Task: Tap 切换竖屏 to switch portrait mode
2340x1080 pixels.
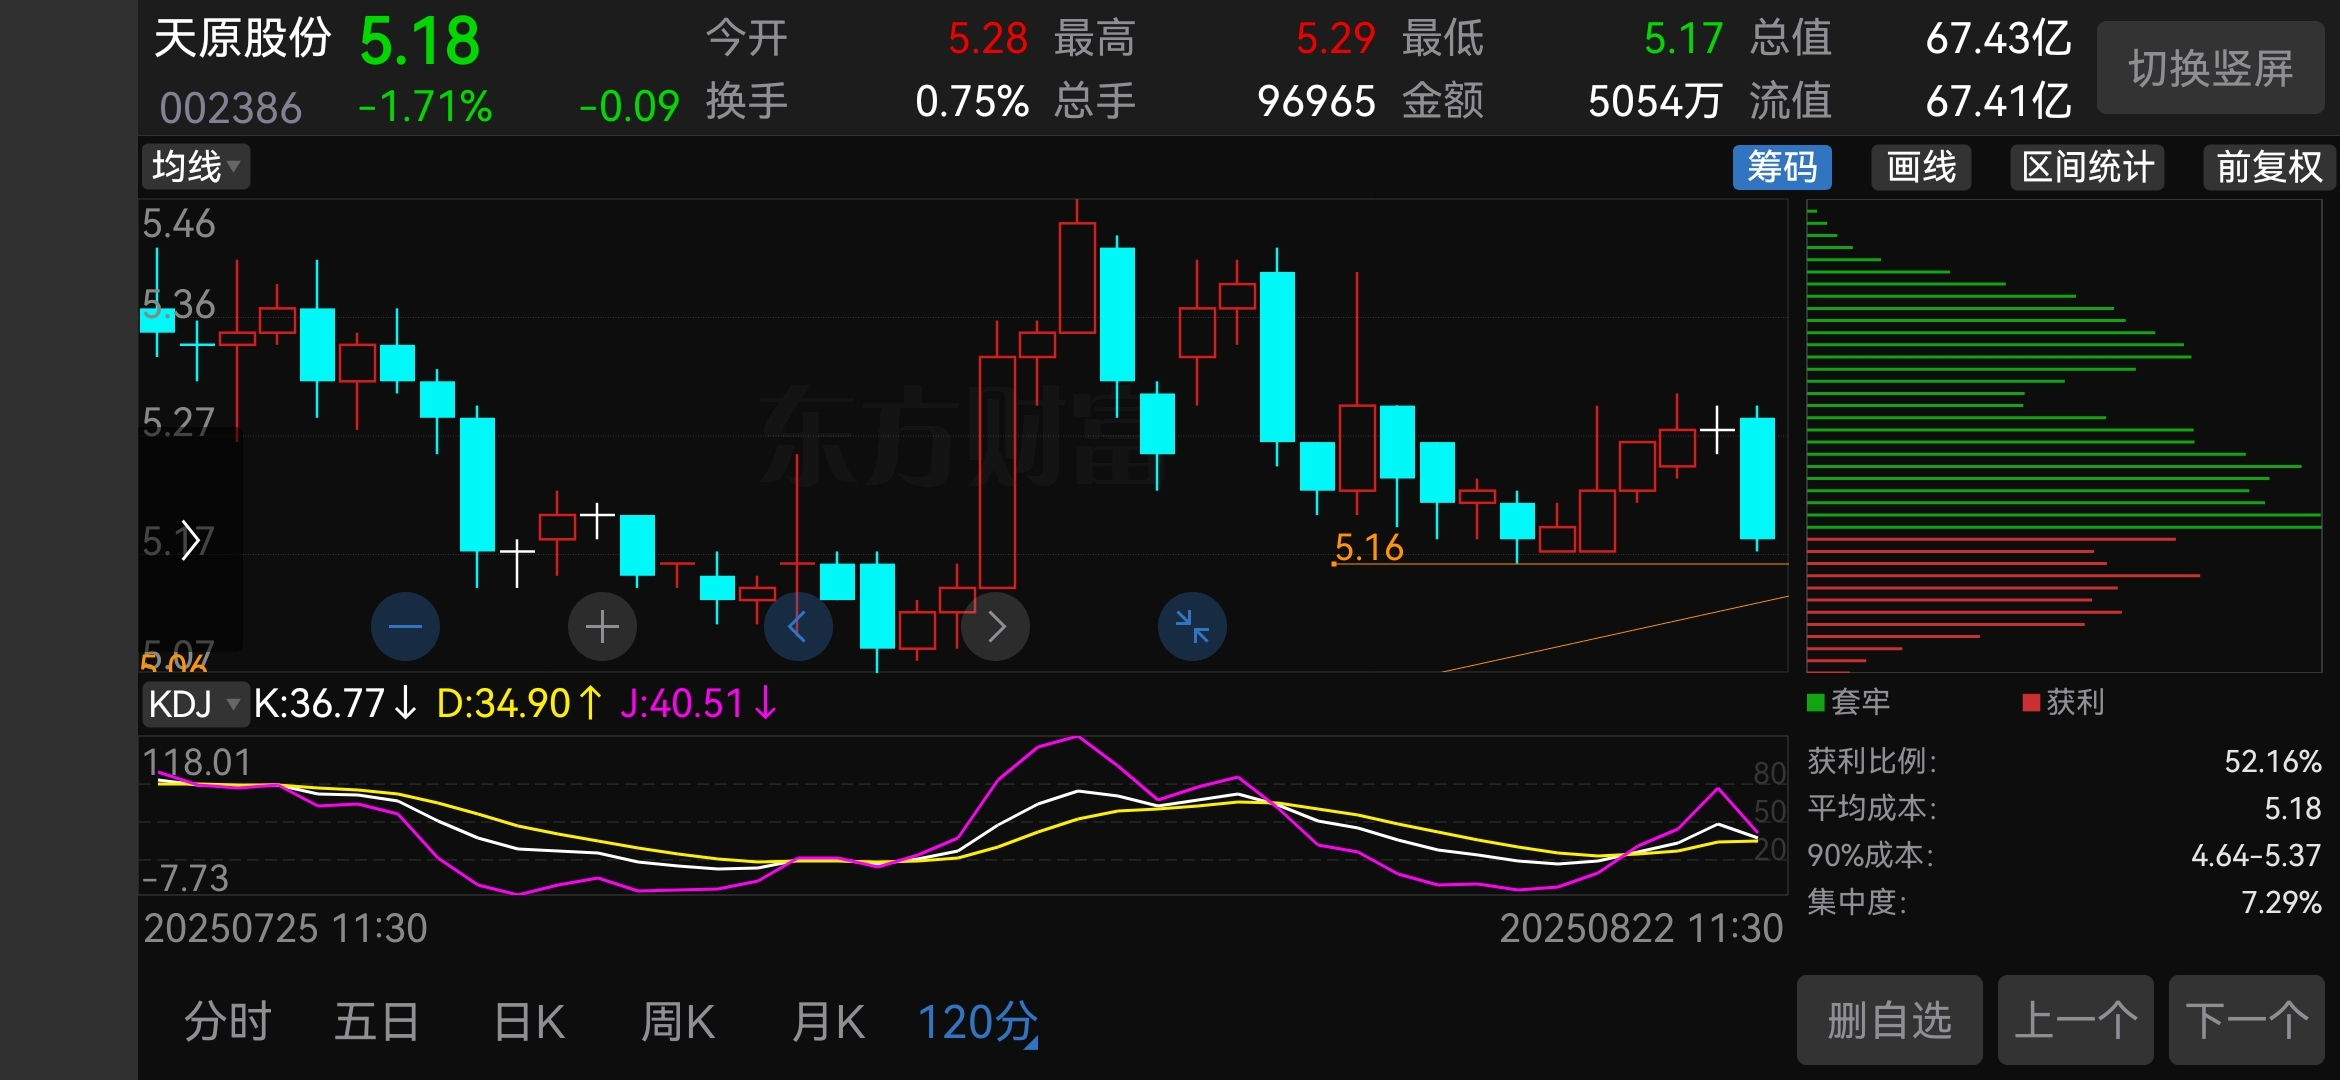Action: 2211,68
